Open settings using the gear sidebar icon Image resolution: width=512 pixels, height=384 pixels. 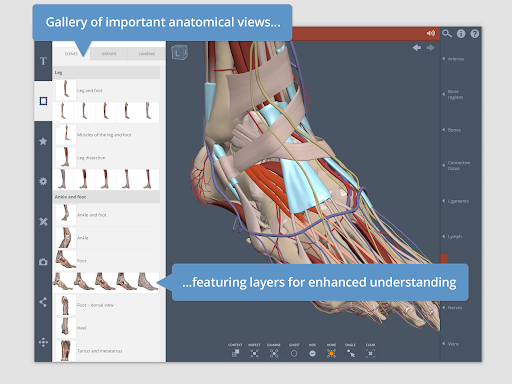(x=43, y=181)
